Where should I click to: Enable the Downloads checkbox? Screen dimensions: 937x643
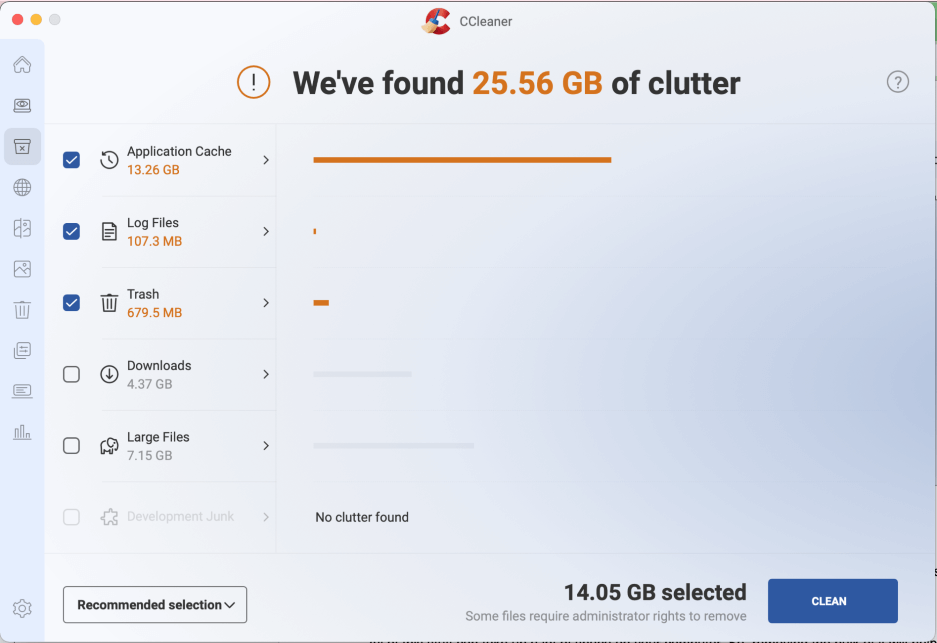coord(72,374)
